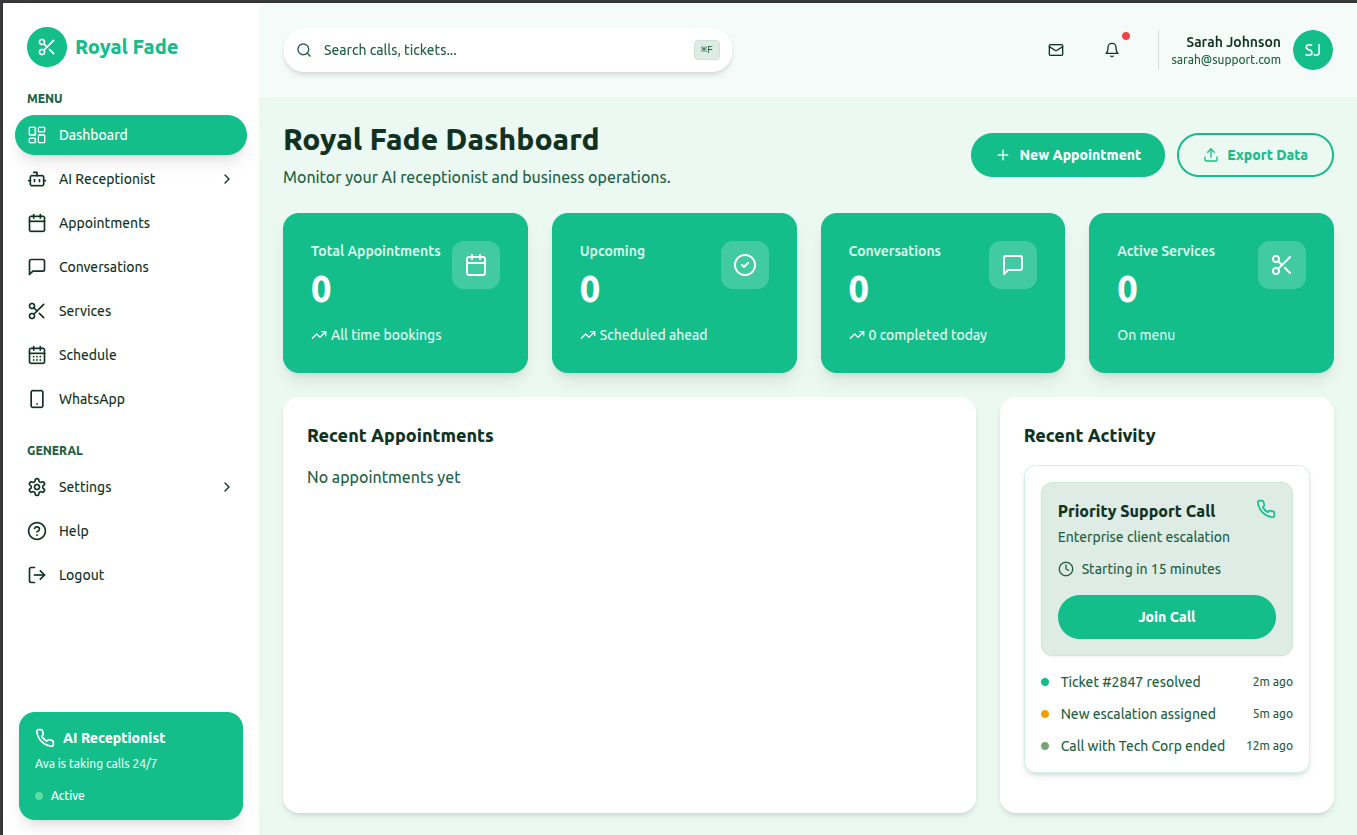Screen dimensions: 1357x835
Task: Click the SJ user avatar
Action: (x=1312, y=50)
